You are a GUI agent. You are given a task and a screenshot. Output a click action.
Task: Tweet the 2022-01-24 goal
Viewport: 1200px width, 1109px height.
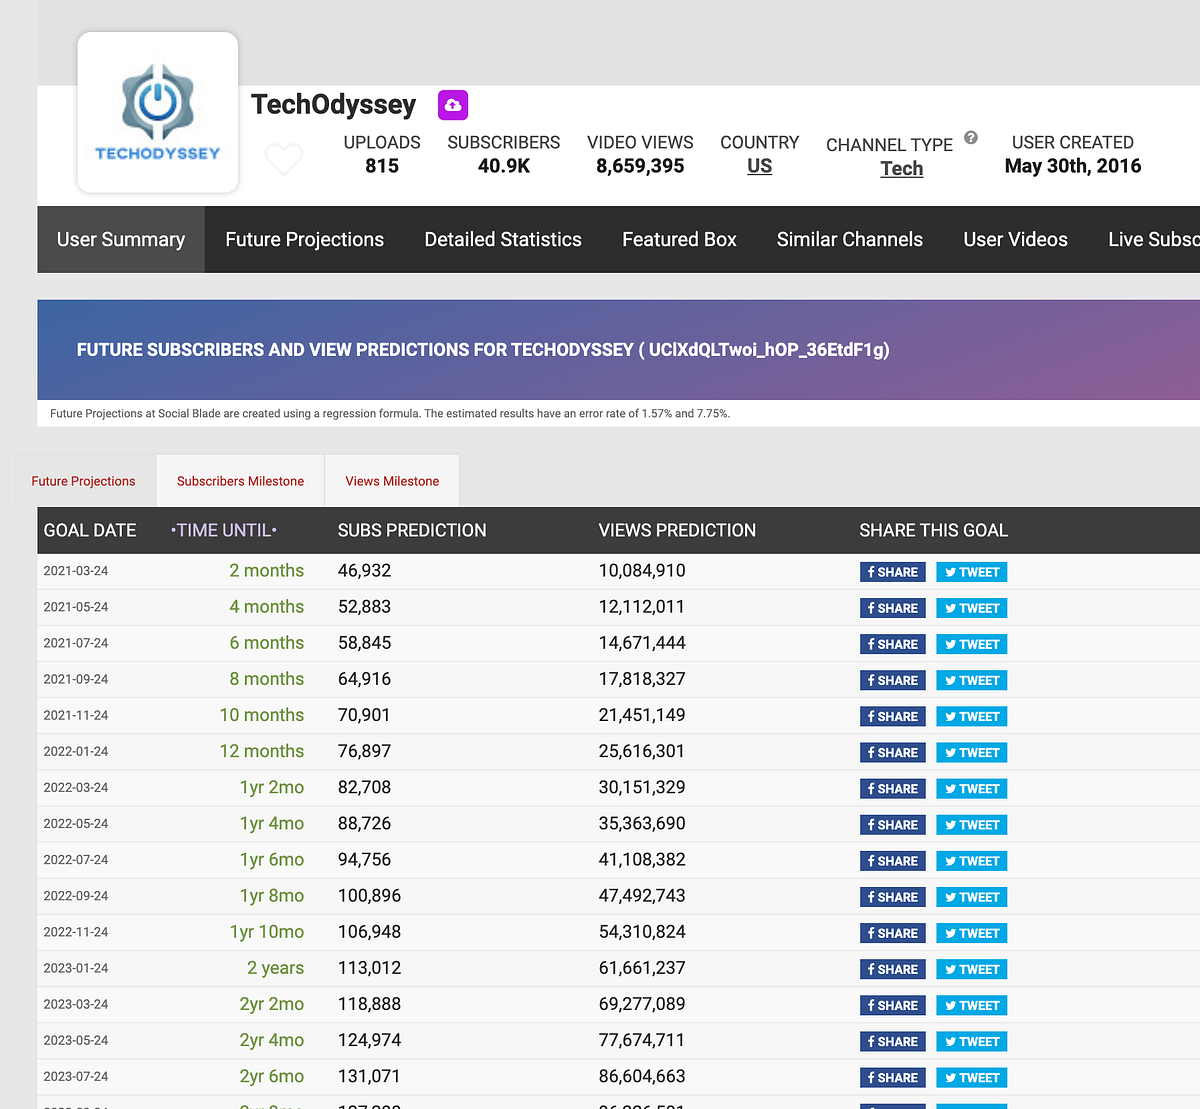coord(972,752)
